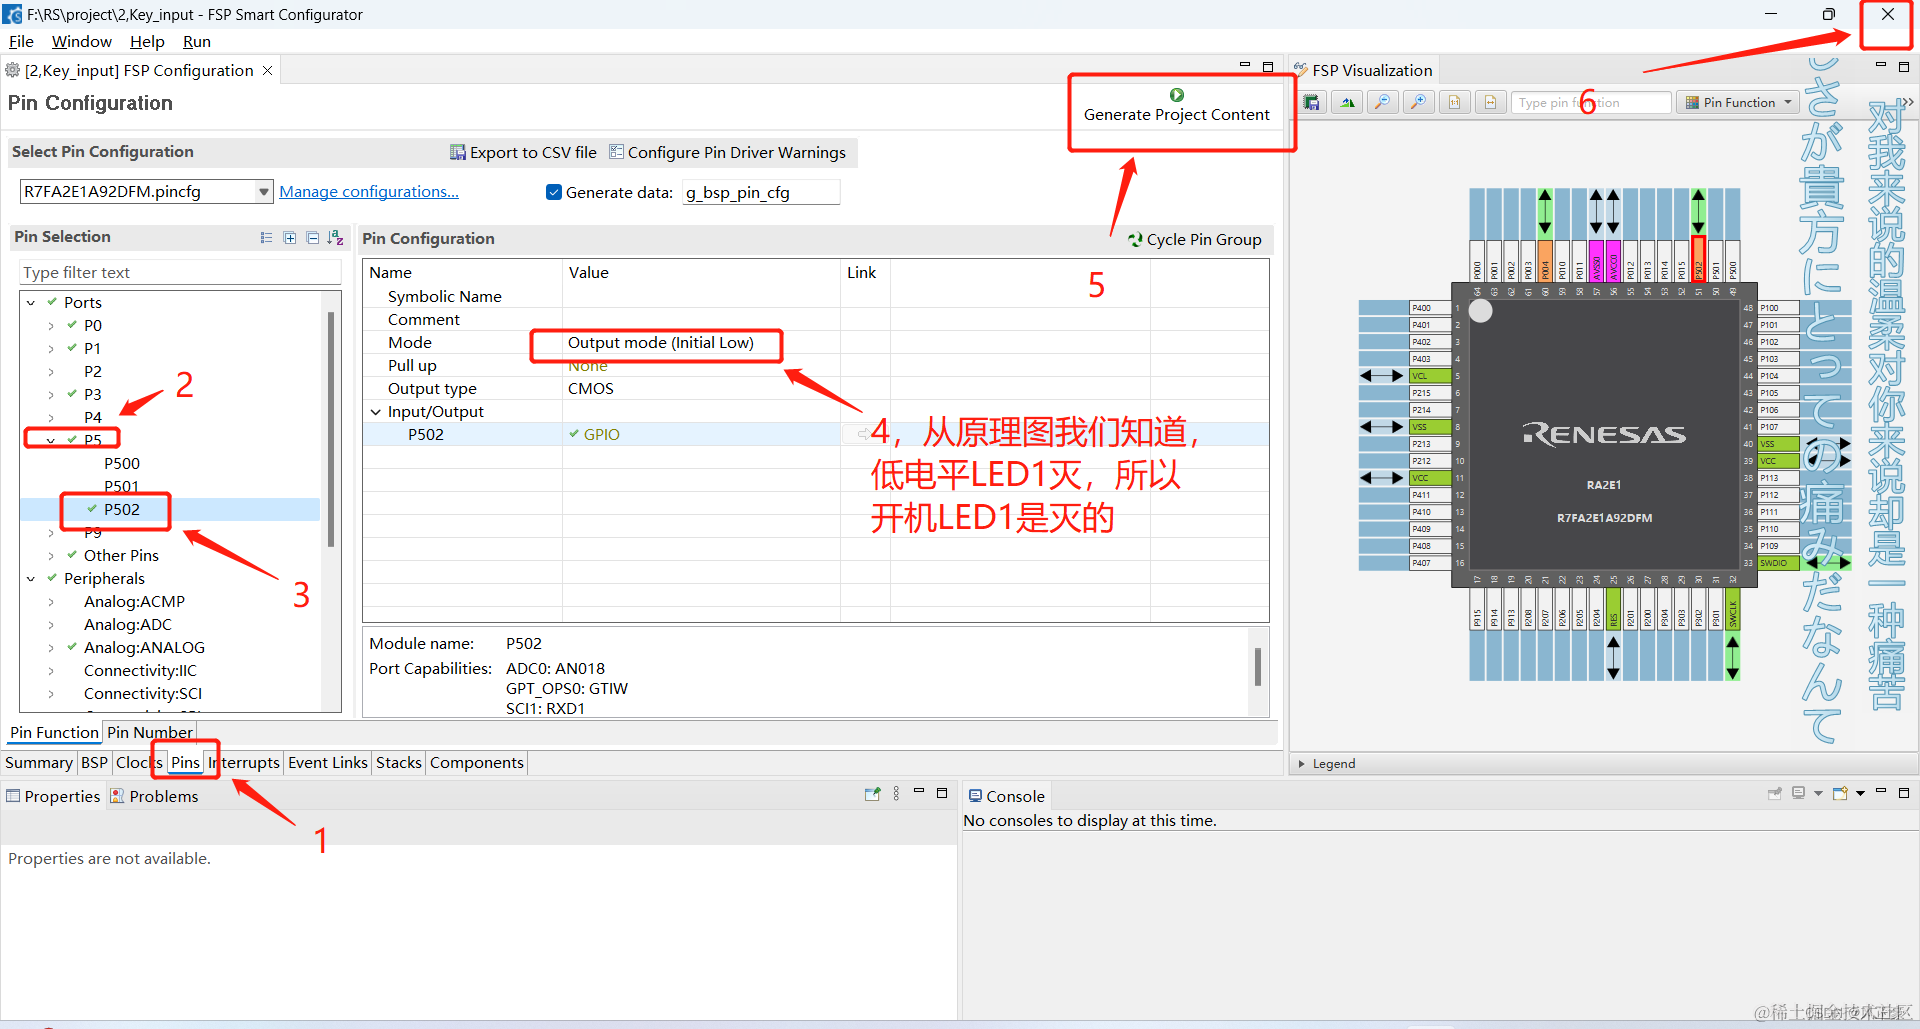
Task: Switch to the Components tab
Action: pyautogui.click(x=476, y=762)
